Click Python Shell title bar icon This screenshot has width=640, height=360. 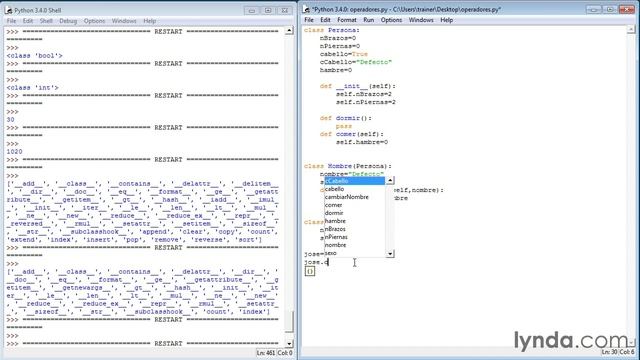[x=9, y=10]
